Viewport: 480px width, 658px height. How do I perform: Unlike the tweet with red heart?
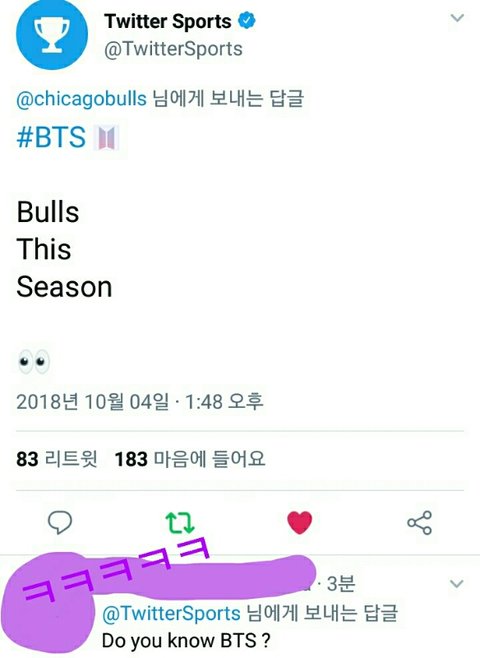pyautogui.click(x=300, y=522)
